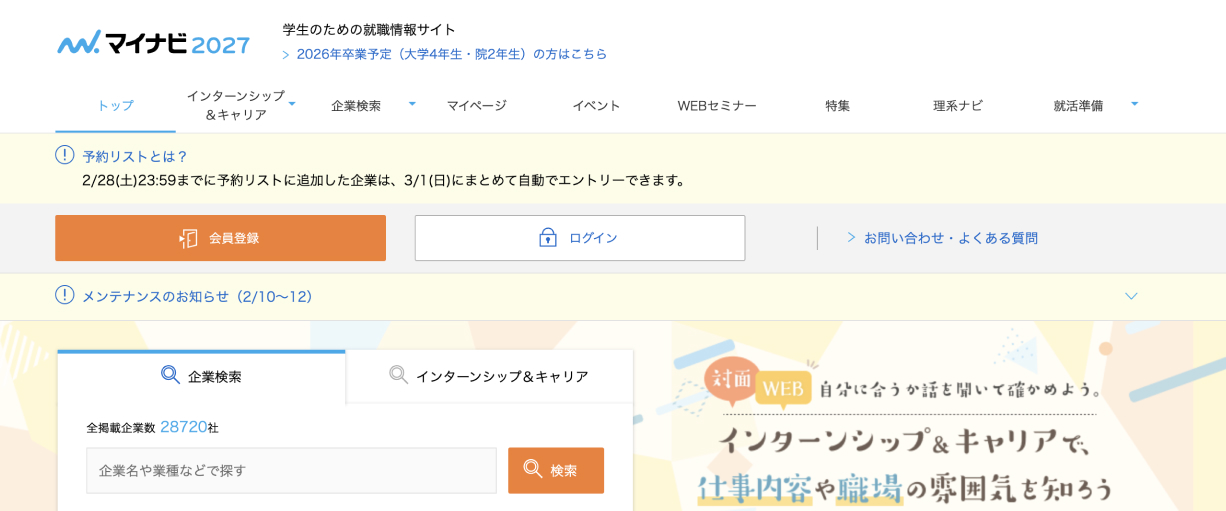The height and width of the screenshot is (511, 1226).
Task: Click the マイナビ2027 logo
Action: 153,43
